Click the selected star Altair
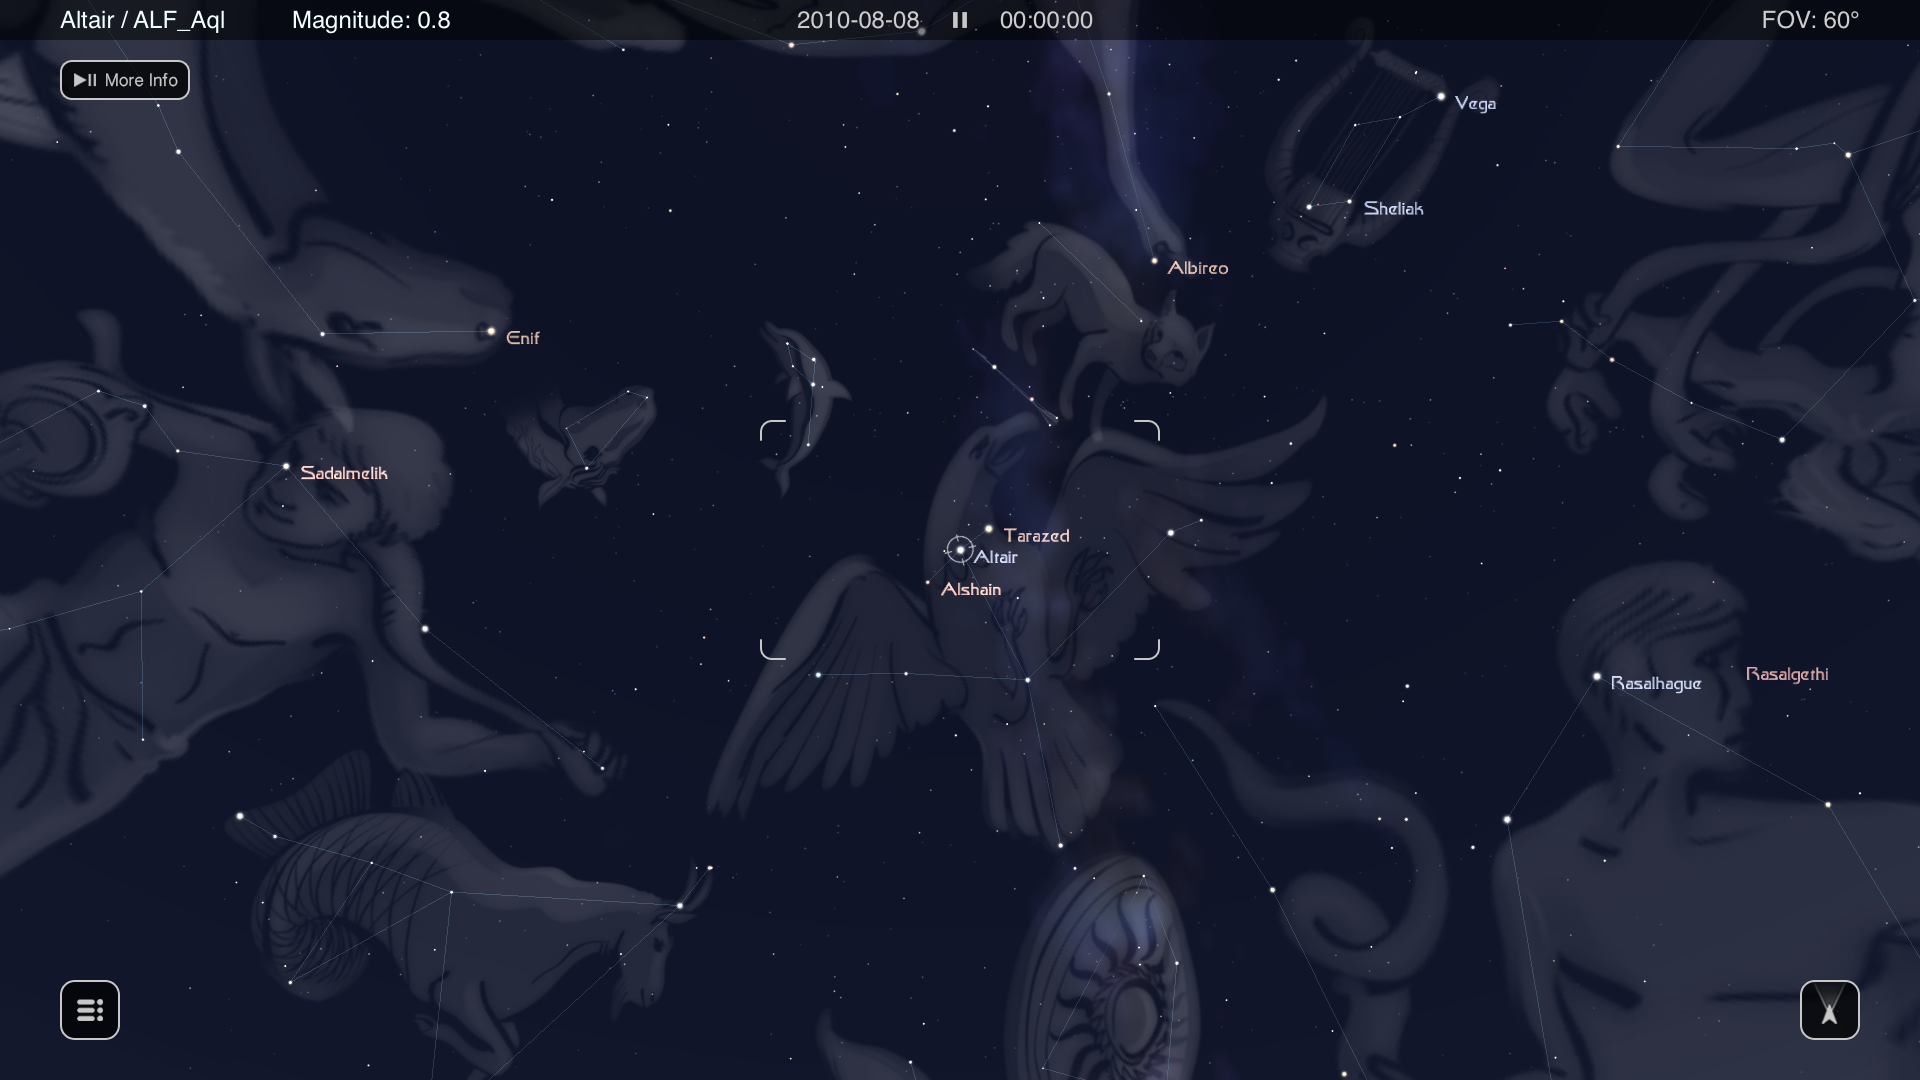This screenshot has height=1080, width=1920. (x=960, y=550)
